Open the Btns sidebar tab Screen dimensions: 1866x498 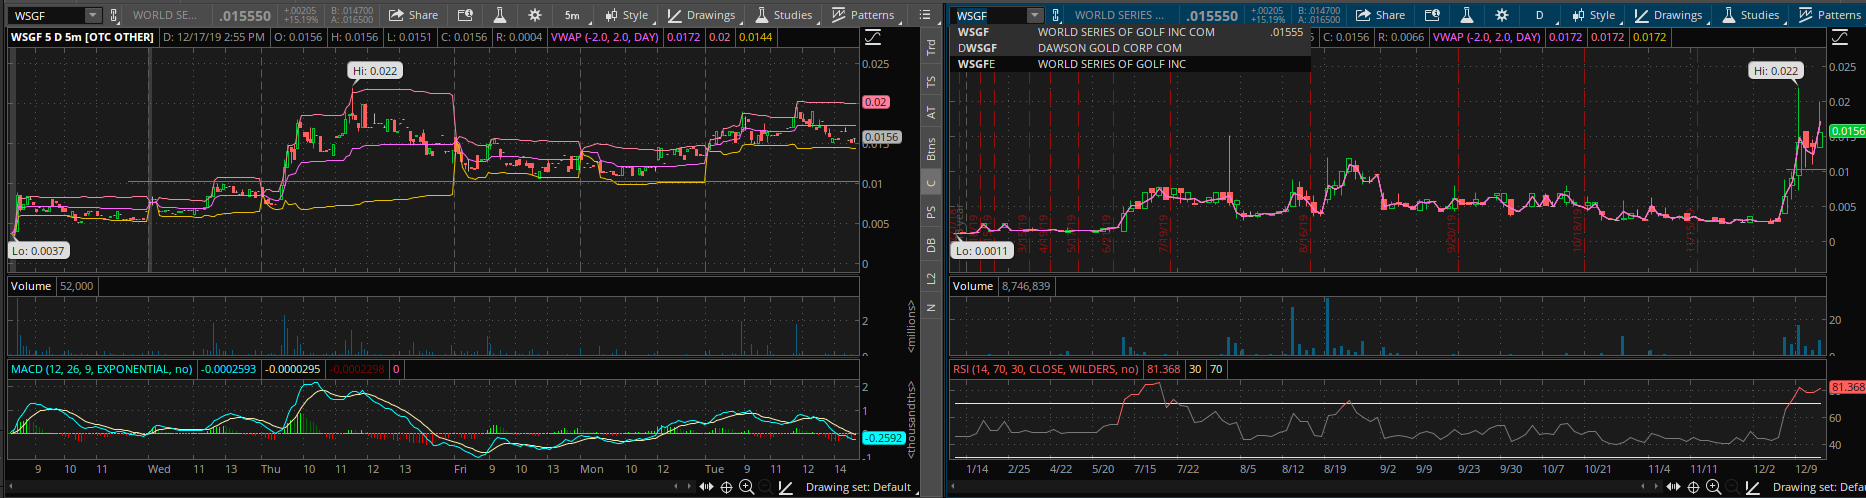click(x=931, y=150)
